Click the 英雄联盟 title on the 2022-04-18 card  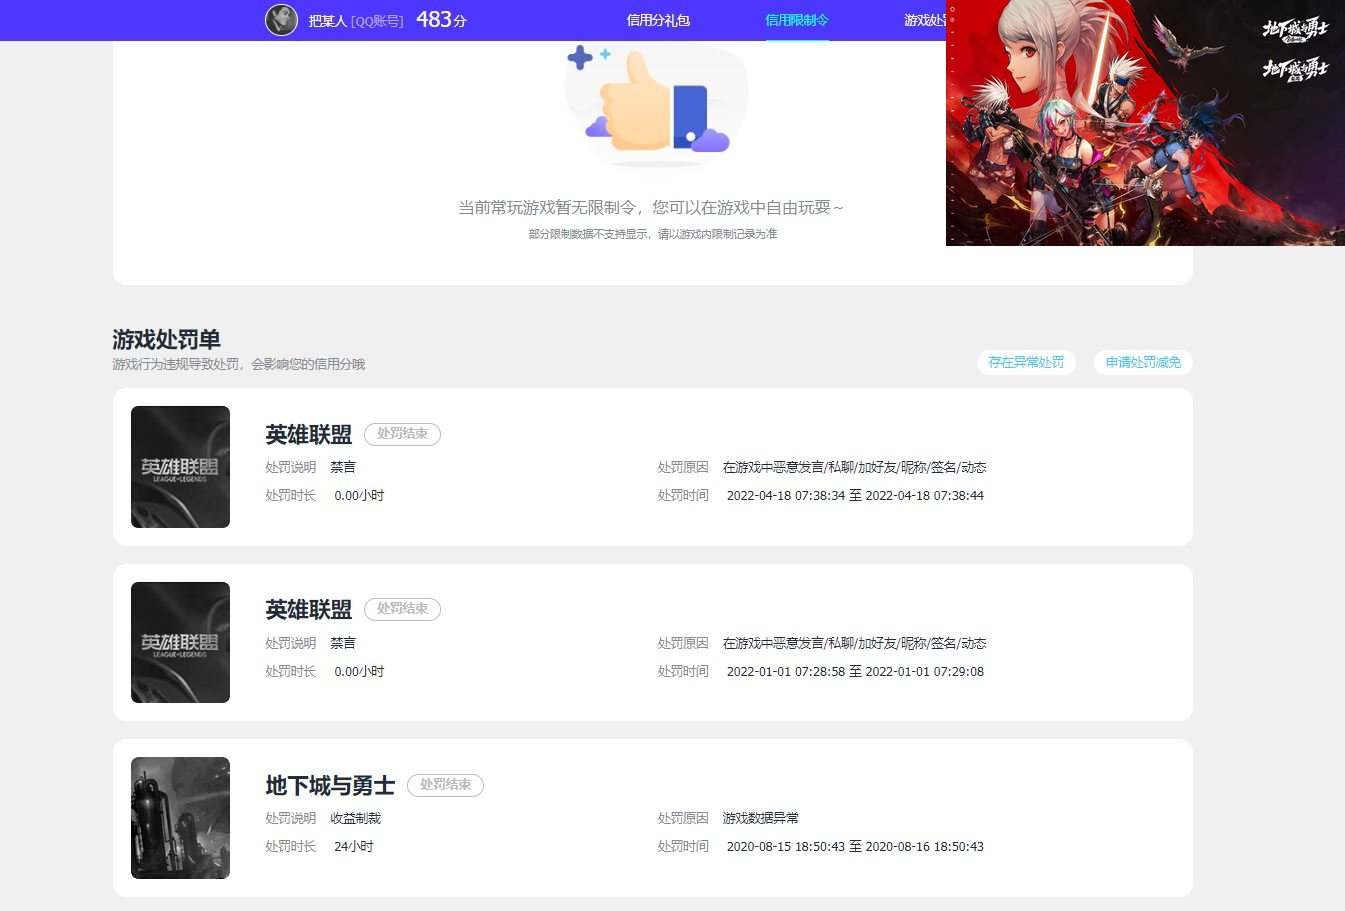[x=308, y=434]
